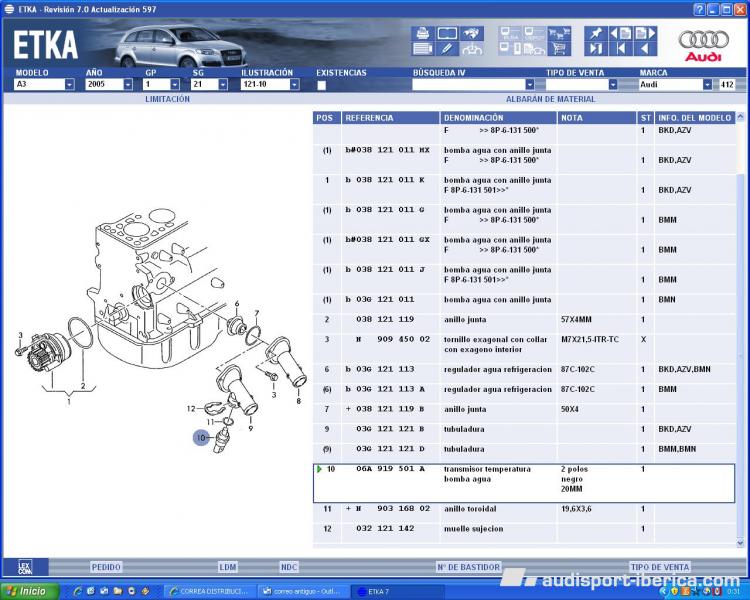Click the POS column header
The height and width of the screenshot is (600, 750).
(327, 118)
